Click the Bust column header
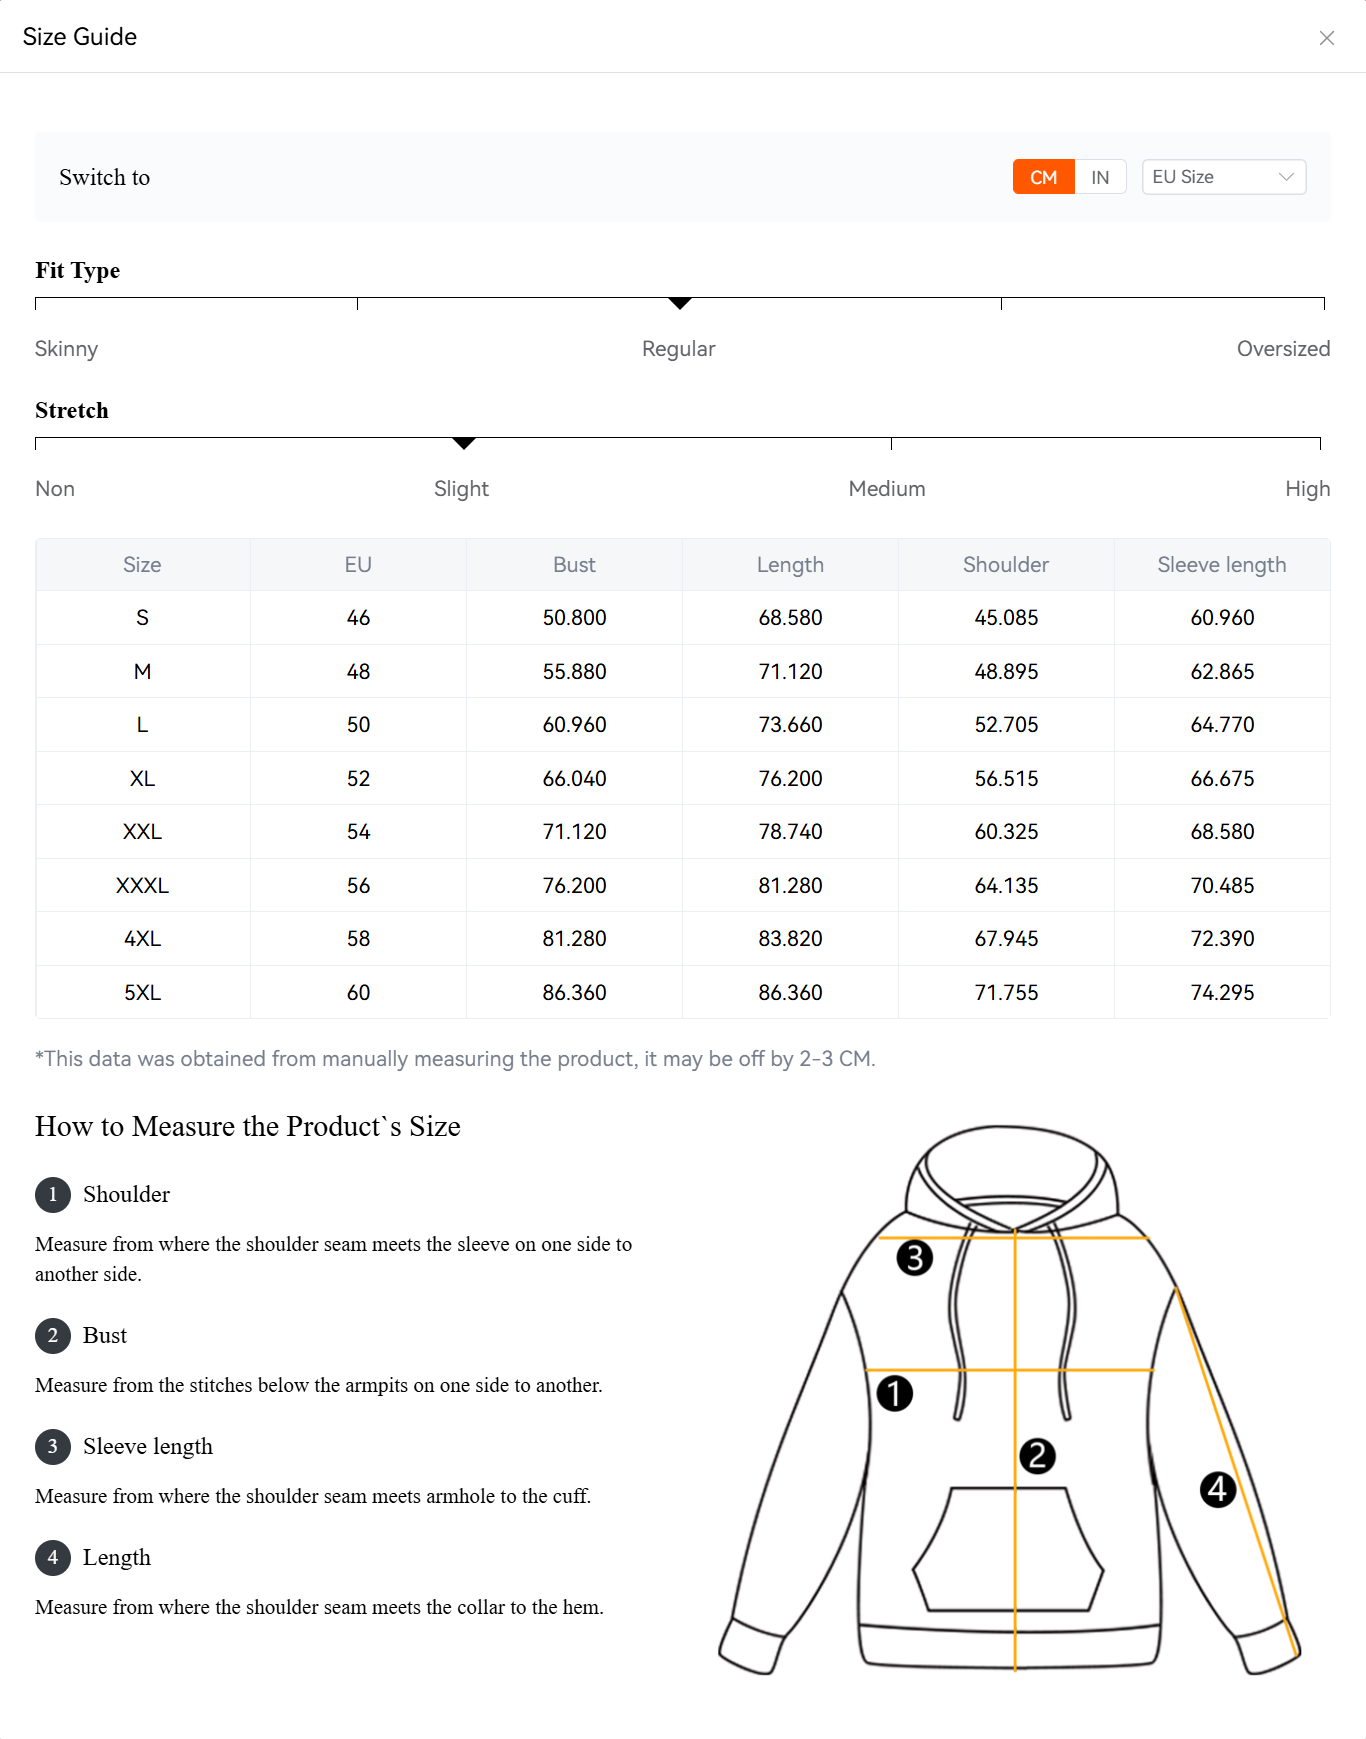The height and width of the screenshot is (1739, 1366). tap(574, 565)
